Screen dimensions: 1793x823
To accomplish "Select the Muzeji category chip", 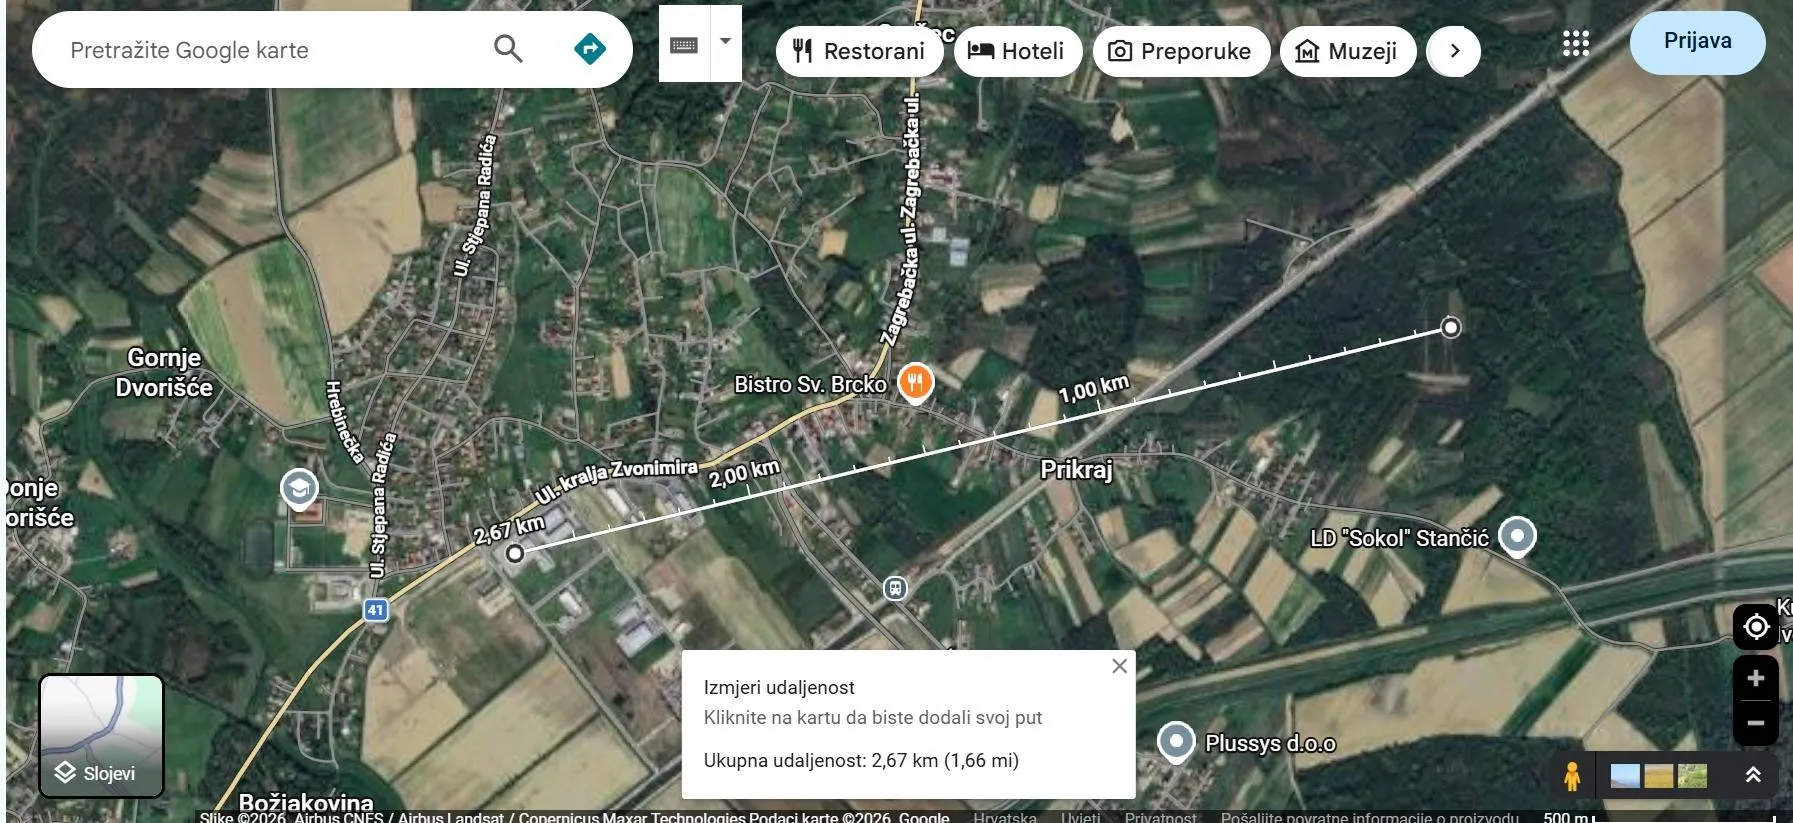I will point(1348,51).
